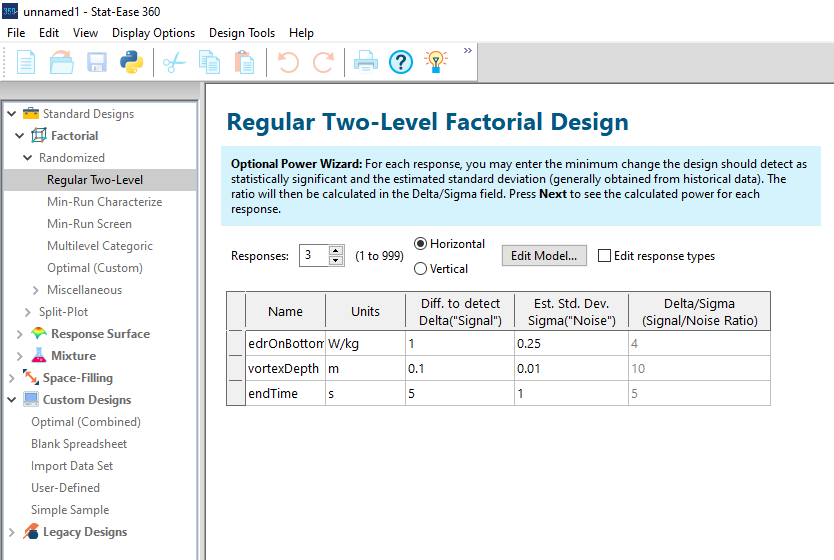Click the Standard Designs toolbox icon

(x=31, y=113)
